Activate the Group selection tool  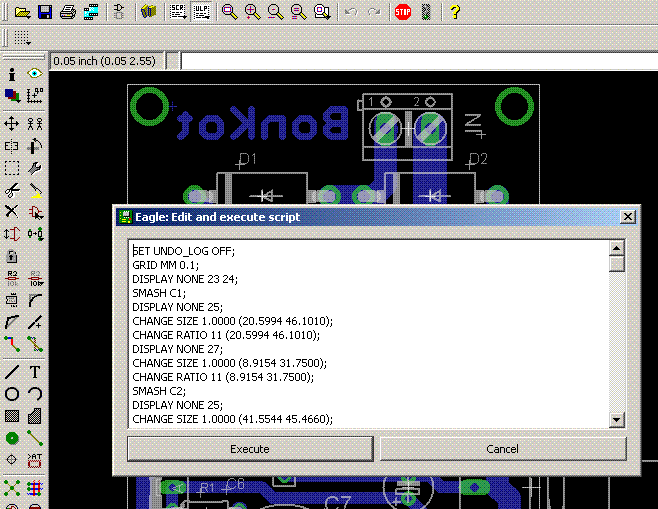coord(12,168)
